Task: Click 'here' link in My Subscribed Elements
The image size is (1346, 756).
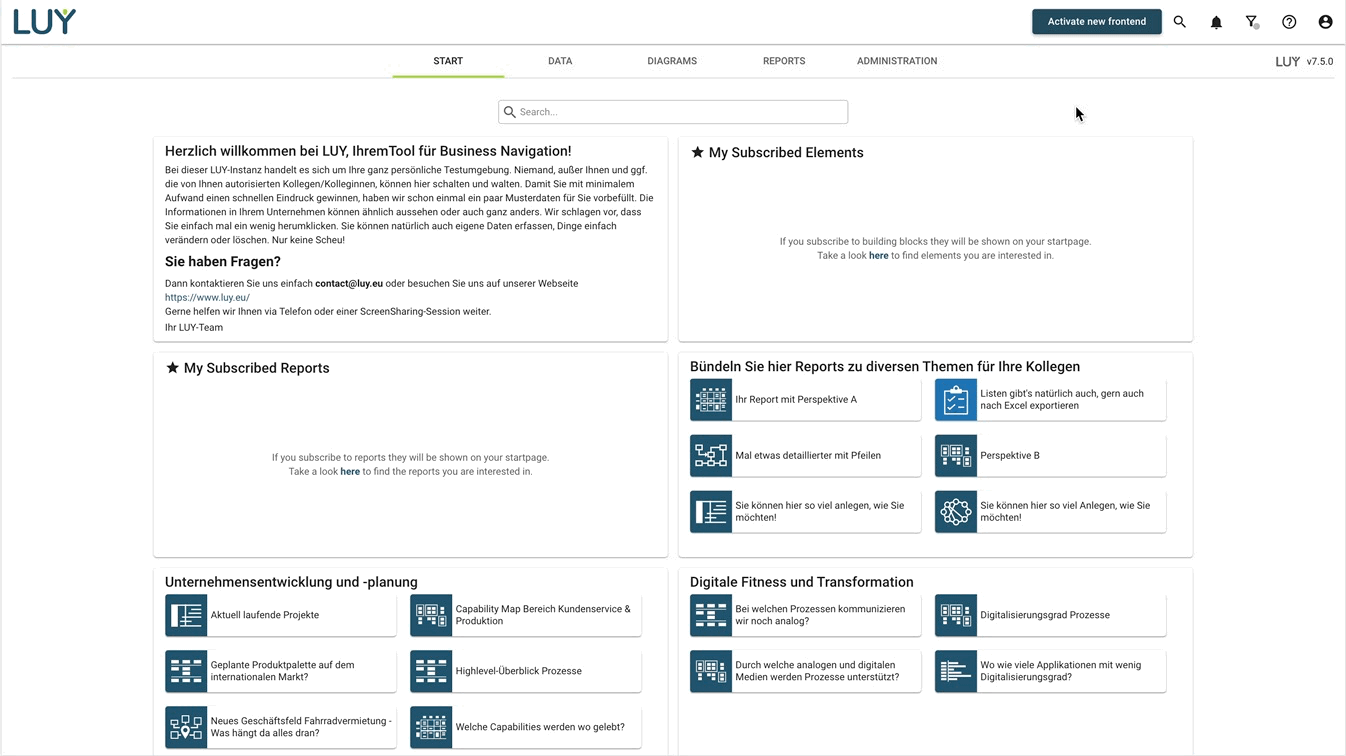Action: pyautogui.click(x=878, y=256)
